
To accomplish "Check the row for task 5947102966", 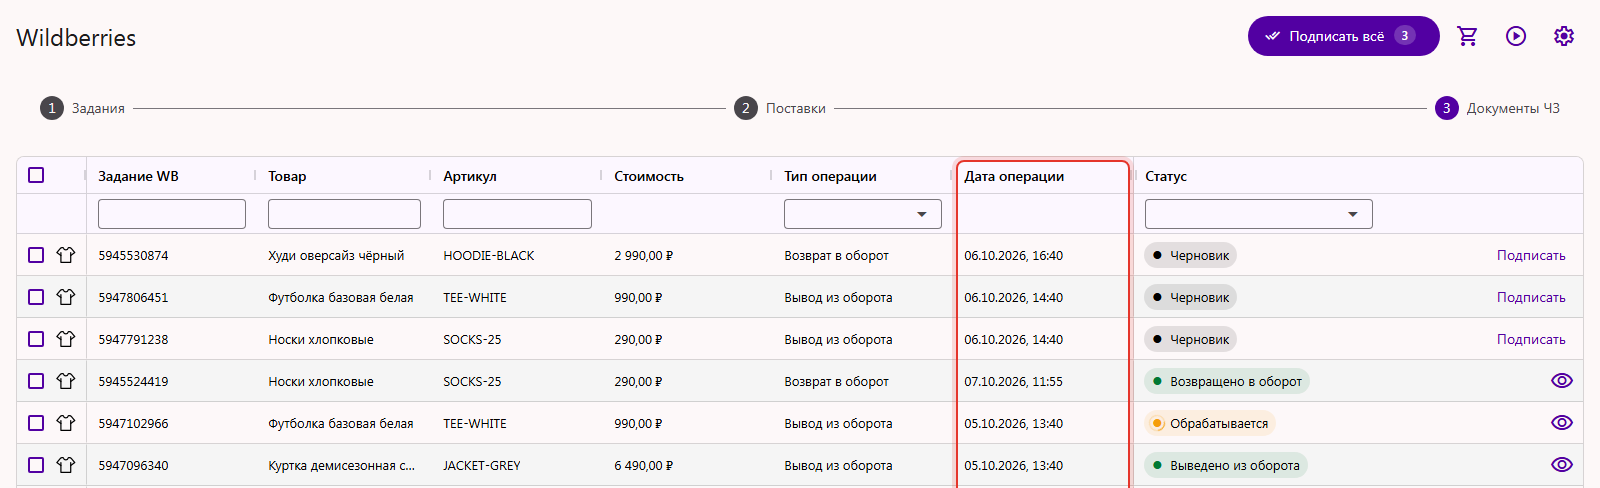I will (x=36, y=423).
